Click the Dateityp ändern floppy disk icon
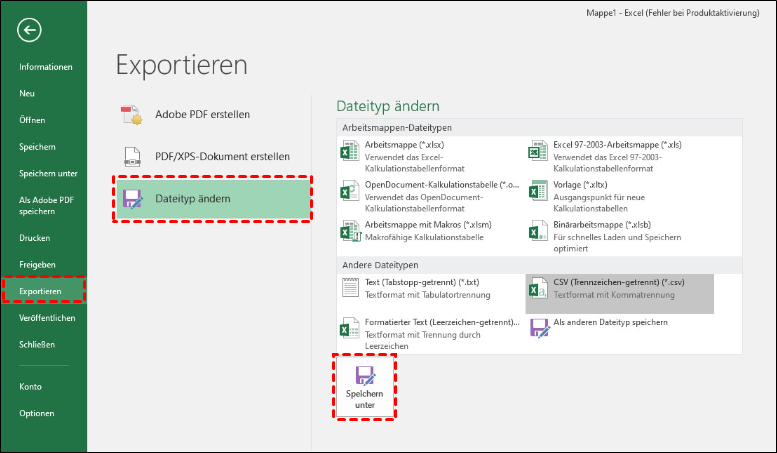 click(132, 199)
